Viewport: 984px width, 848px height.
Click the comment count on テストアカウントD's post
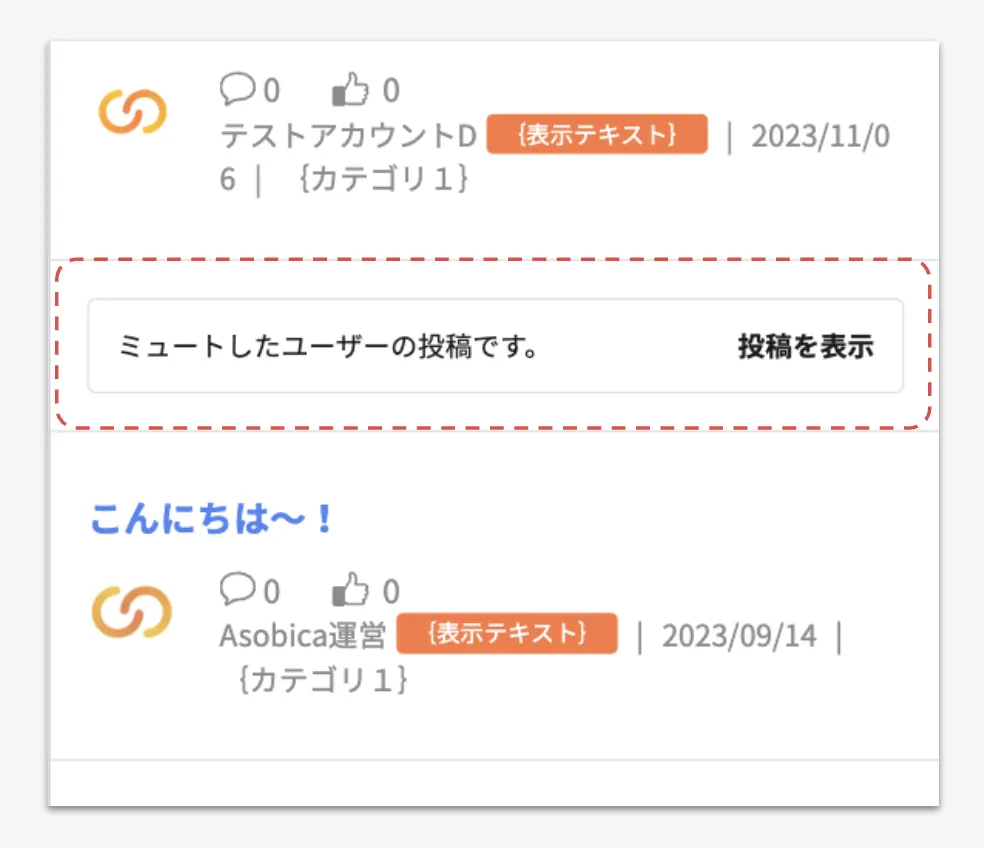pos(271,91)
